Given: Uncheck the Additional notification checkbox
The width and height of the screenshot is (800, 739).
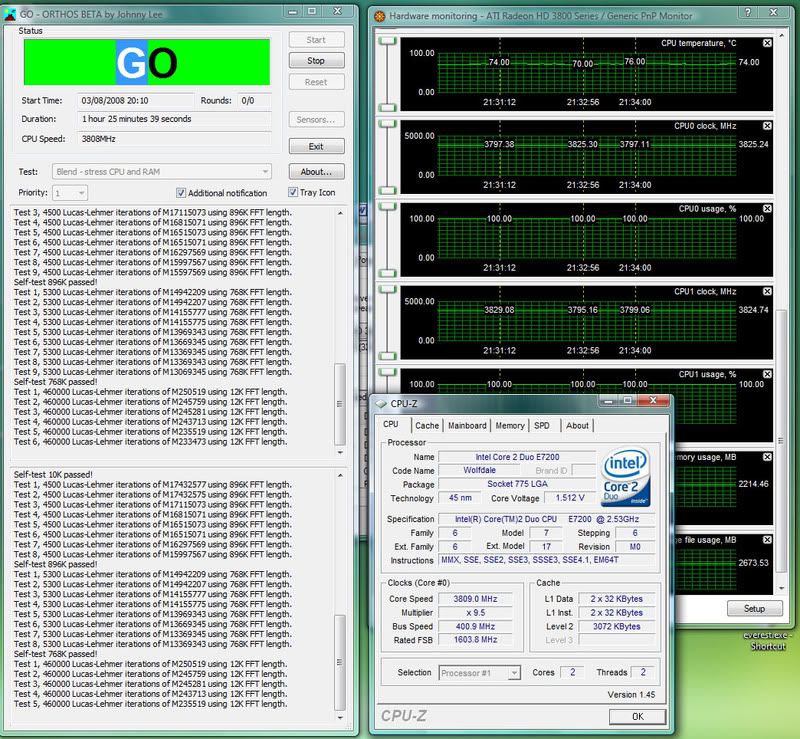Looking at the screenshot, I should [181, 193].
